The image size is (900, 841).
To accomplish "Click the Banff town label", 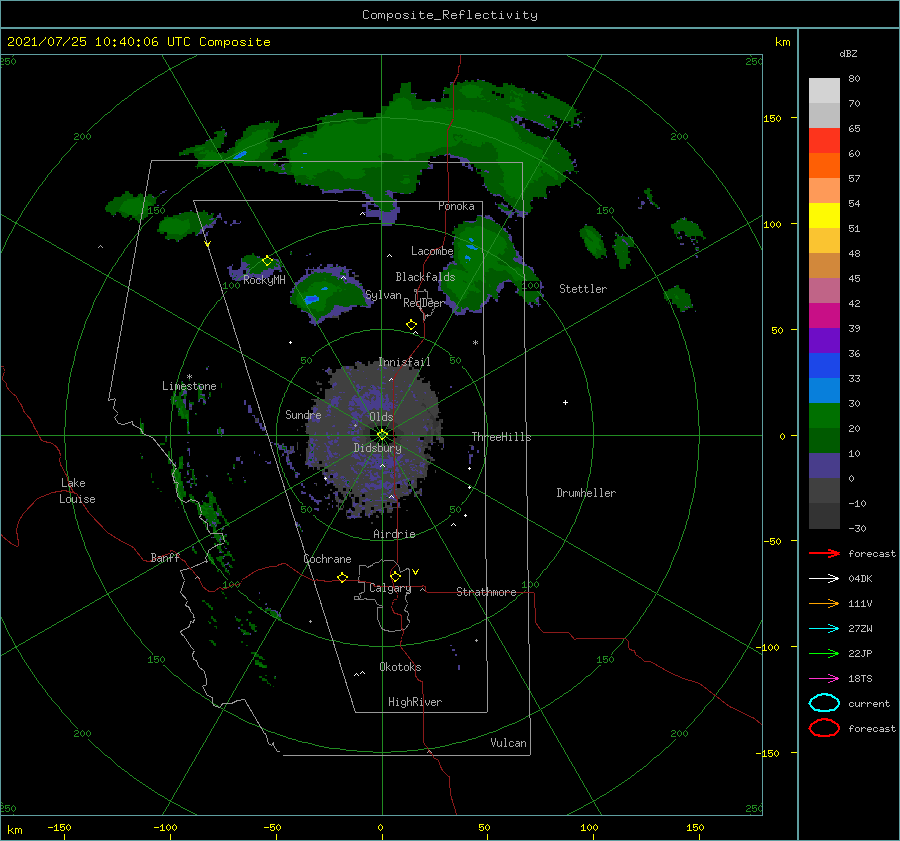I will click(165, 557).
